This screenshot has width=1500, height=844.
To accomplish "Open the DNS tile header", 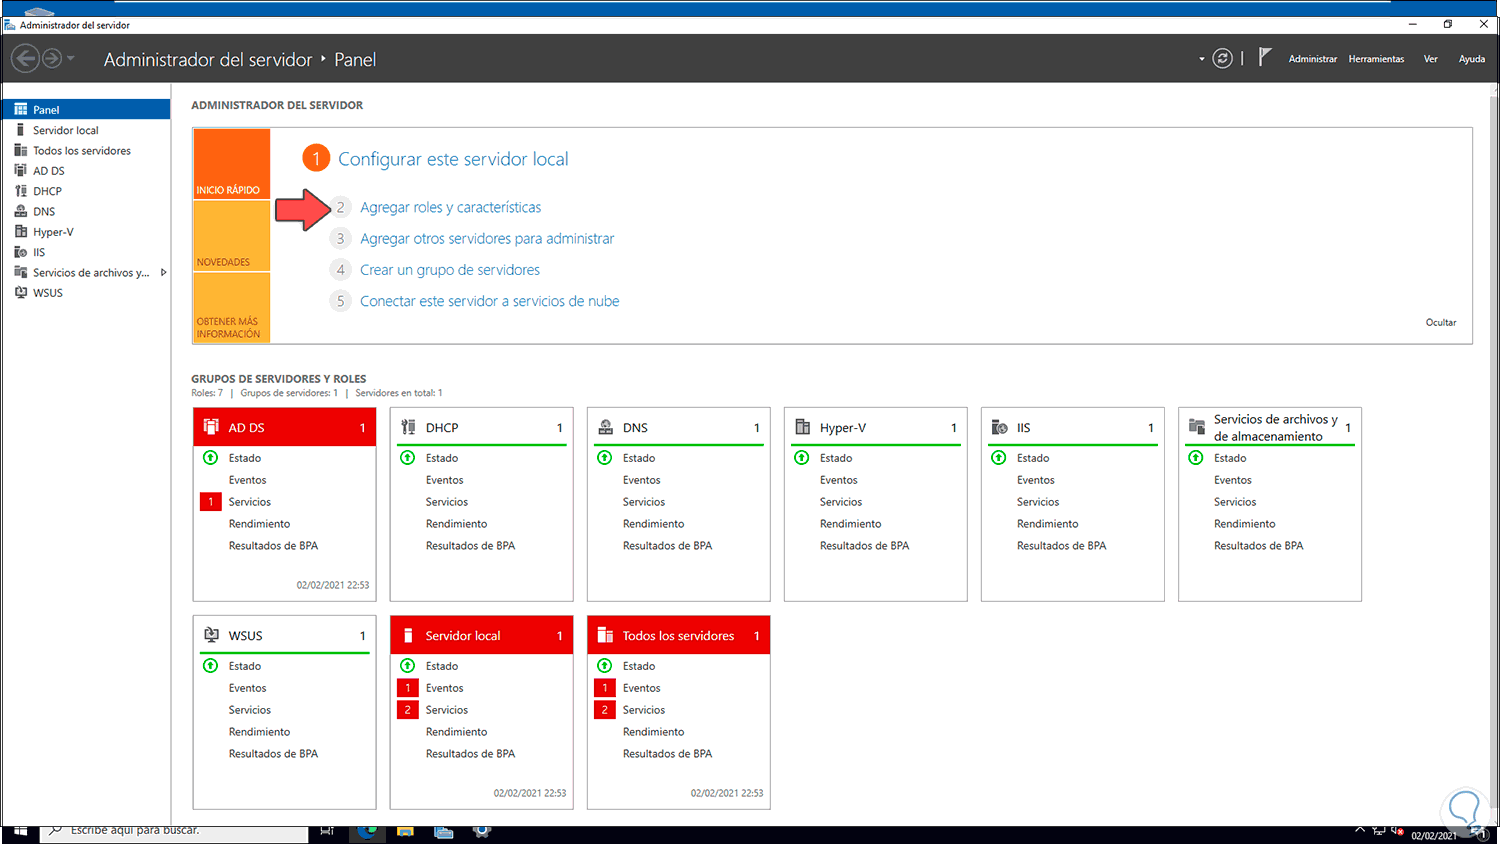I will tap(678, 427).
